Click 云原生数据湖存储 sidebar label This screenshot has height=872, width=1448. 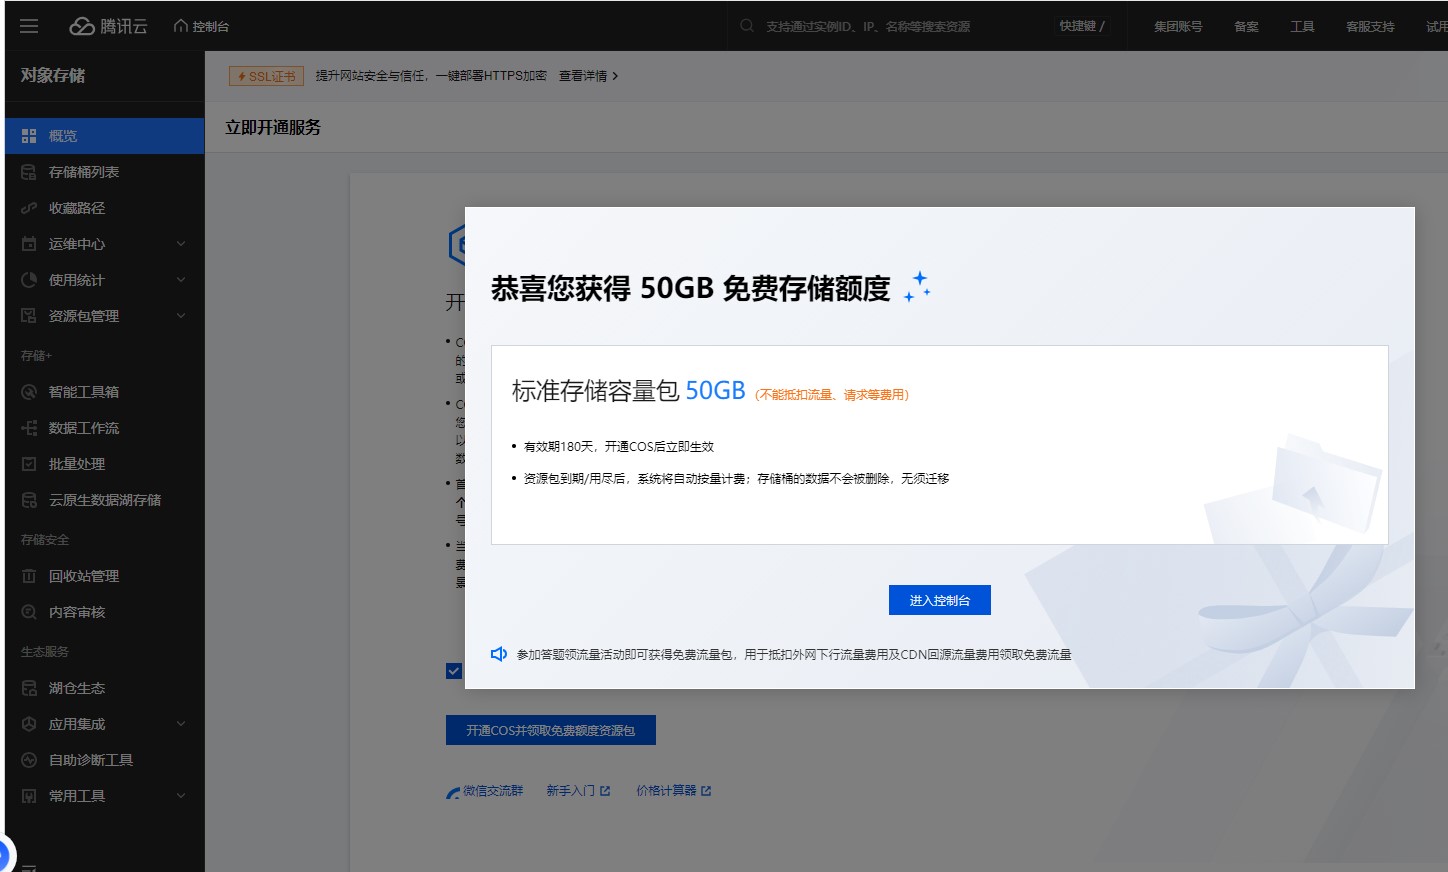point(105,500)
